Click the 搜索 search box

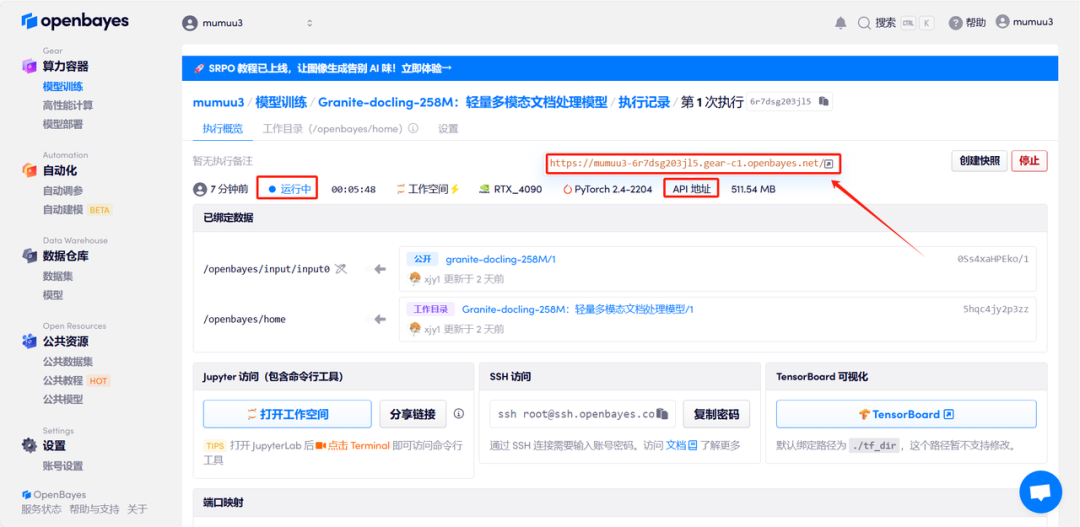point(895,23)
